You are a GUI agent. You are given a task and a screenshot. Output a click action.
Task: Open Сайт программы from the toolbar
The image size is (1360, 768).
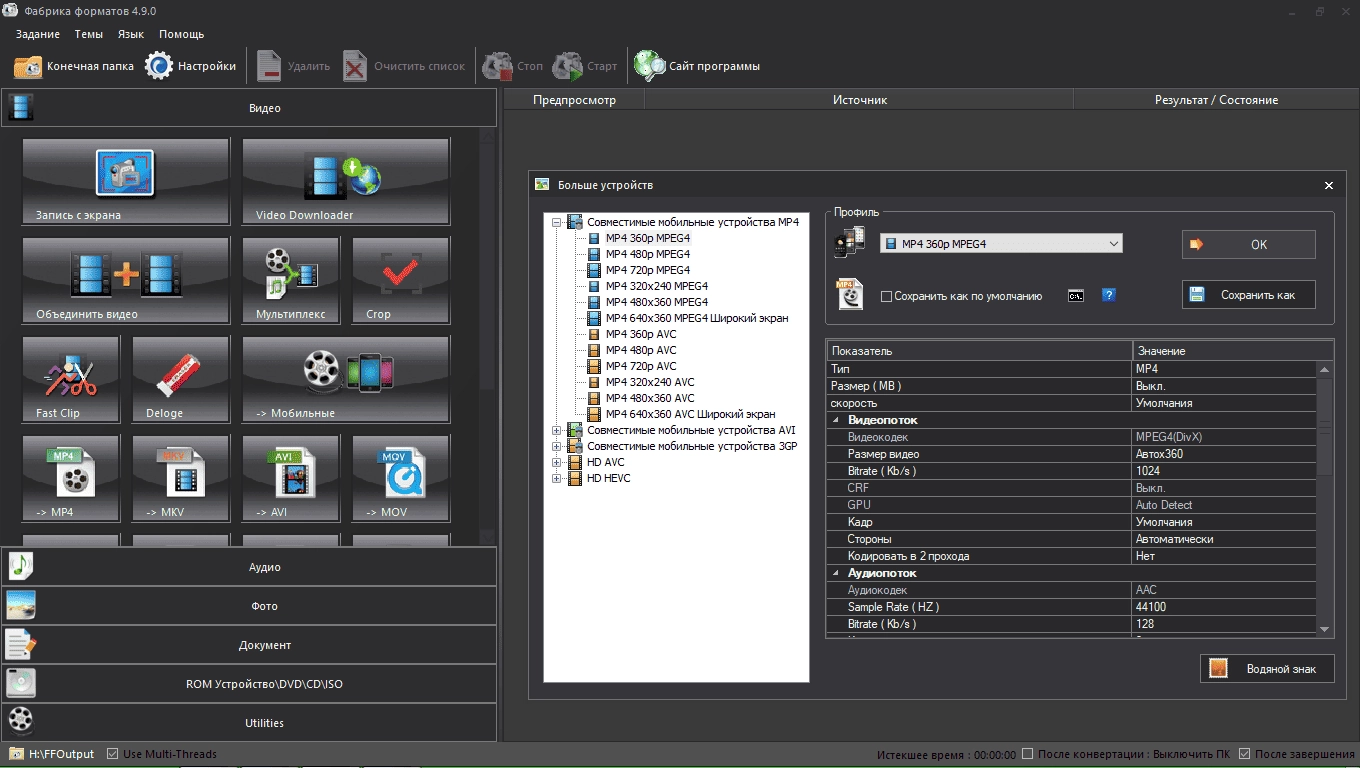coord(698,66)
